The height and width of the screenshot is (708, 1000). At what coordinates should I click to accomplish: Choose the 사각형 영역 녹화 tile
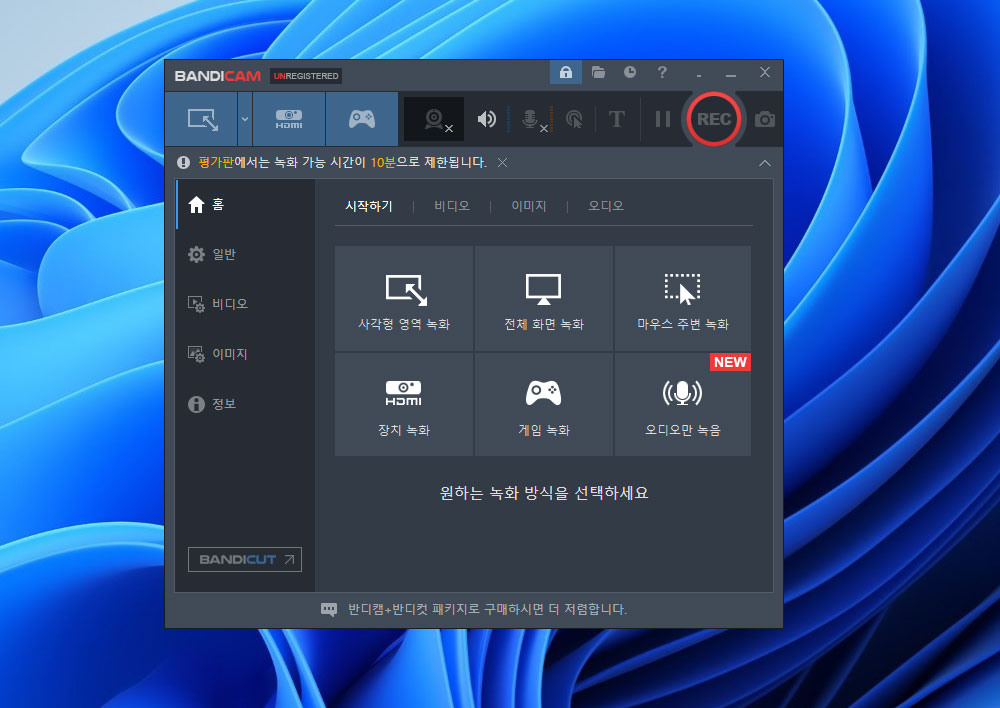tap(404, 299)
